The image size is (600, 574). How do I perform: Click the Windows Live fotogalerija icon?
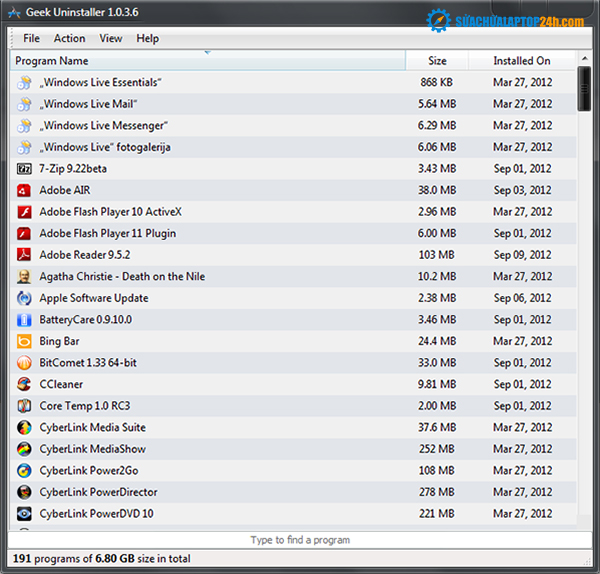point(24,147)
